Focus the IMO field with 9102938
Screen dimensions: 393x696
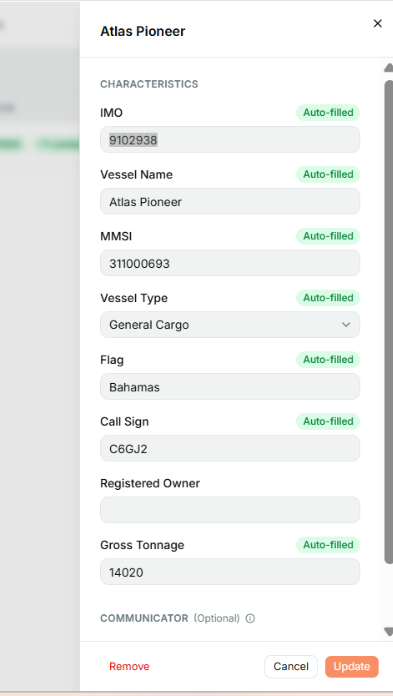(230, 140)
